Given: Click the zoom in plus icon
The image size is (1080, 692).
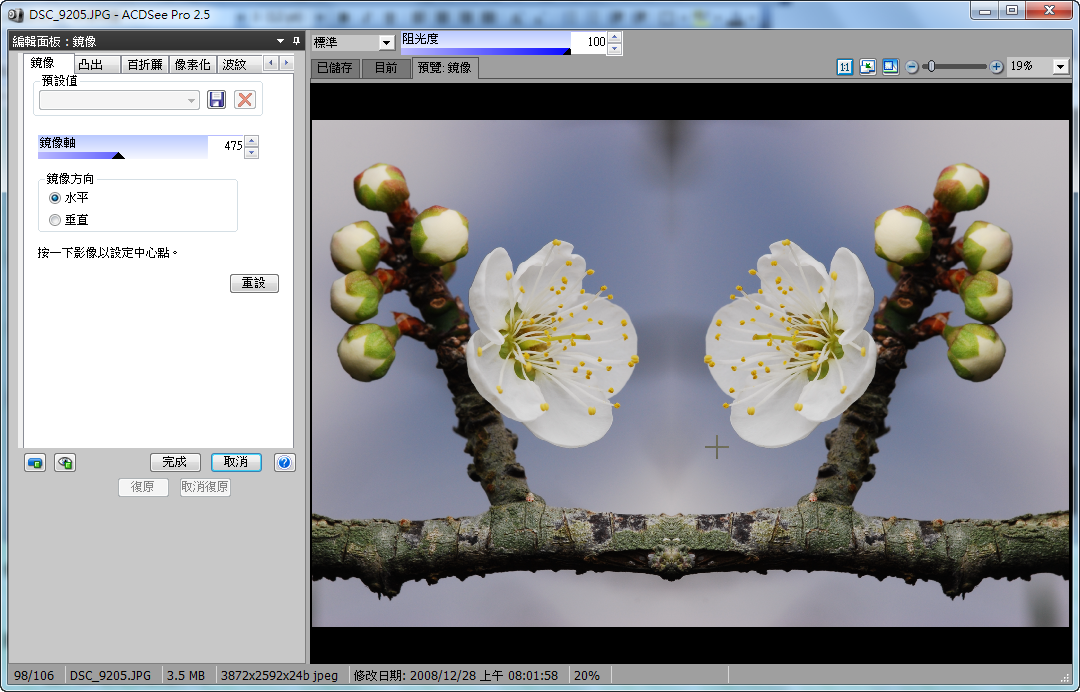Looking at the screenshot, I should [996, 67].
